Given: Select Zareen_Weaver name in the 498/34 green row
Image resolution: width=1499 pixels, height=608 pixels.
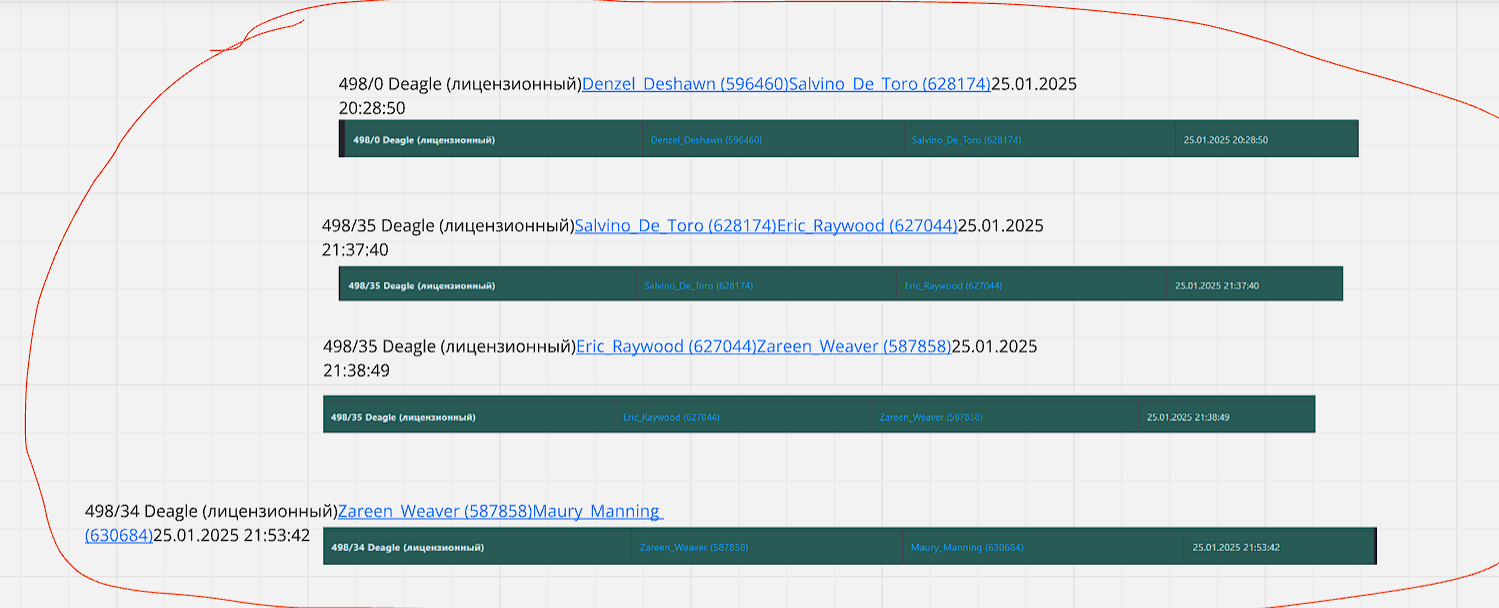Looking at the screenshot, I should [694, 548].
